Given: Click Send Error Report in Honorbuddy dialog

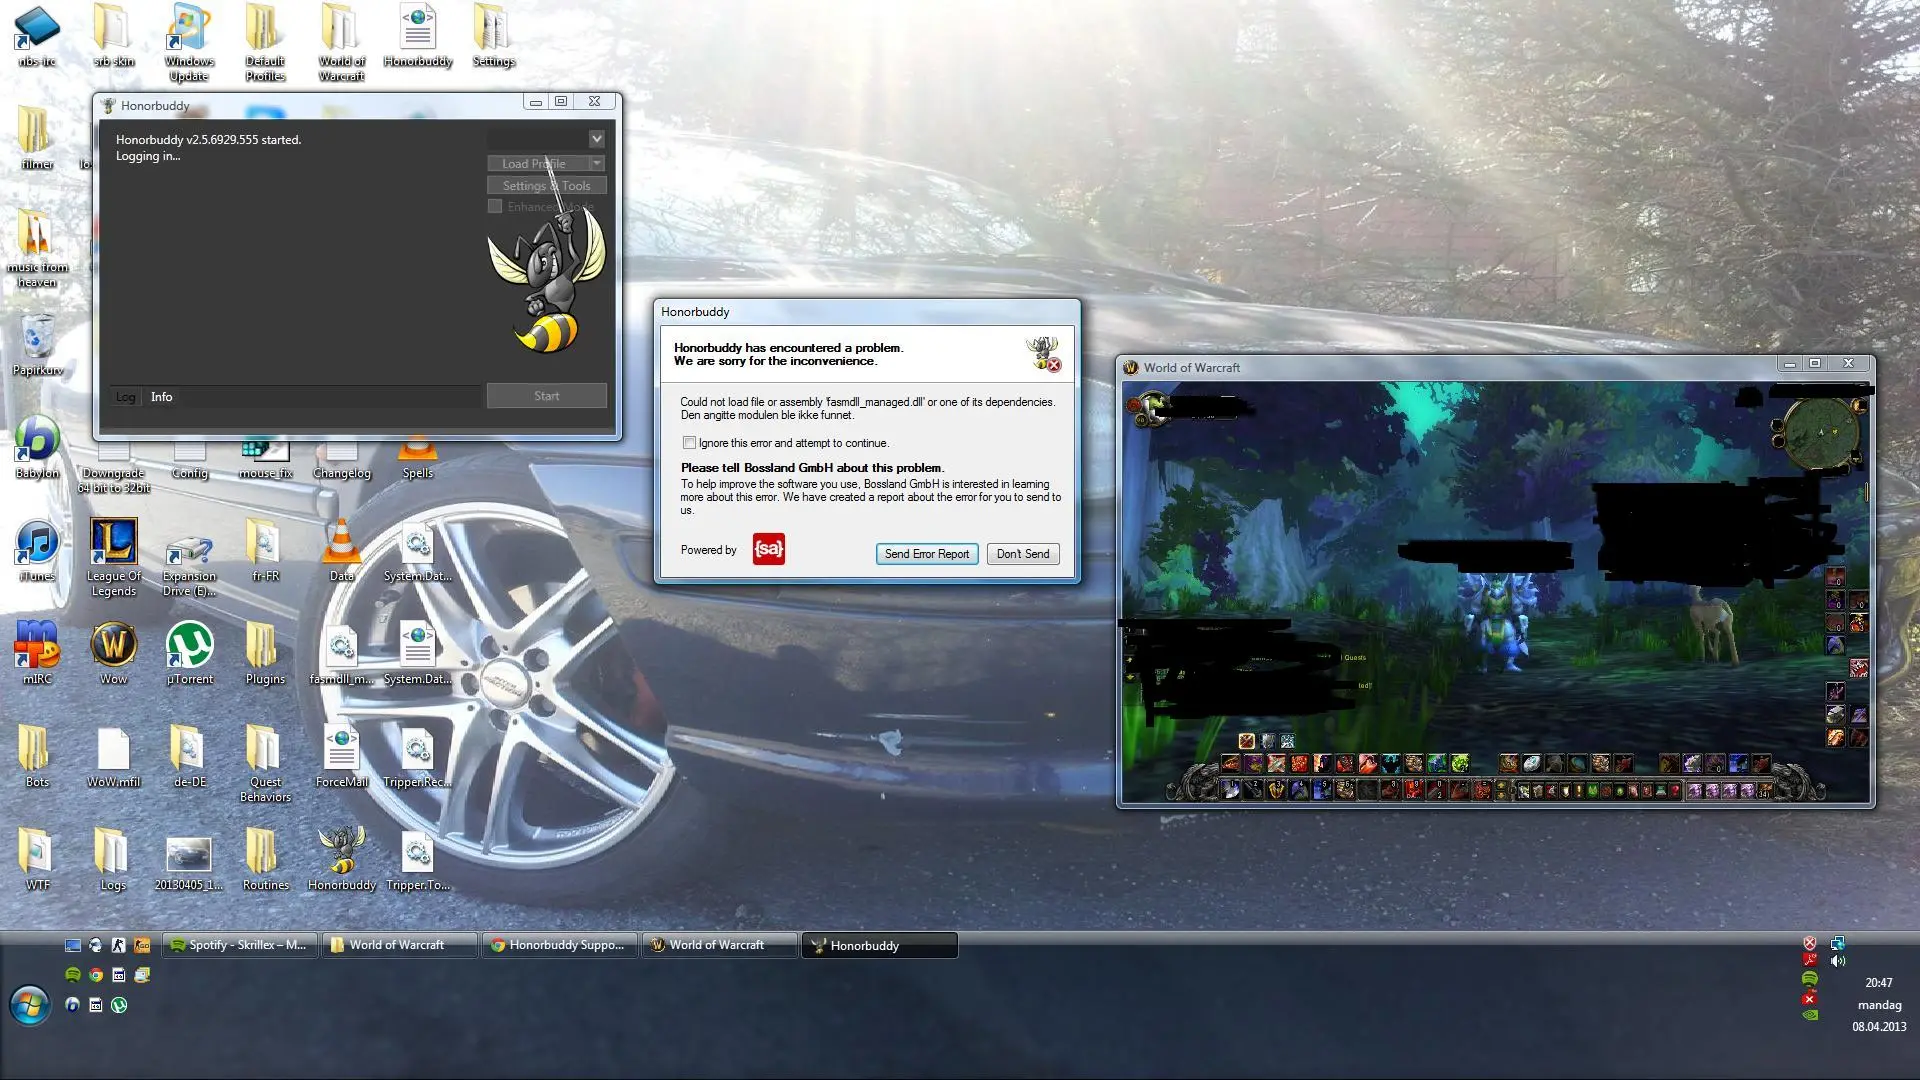Looking at the screenshot, I should coord(927,554).
